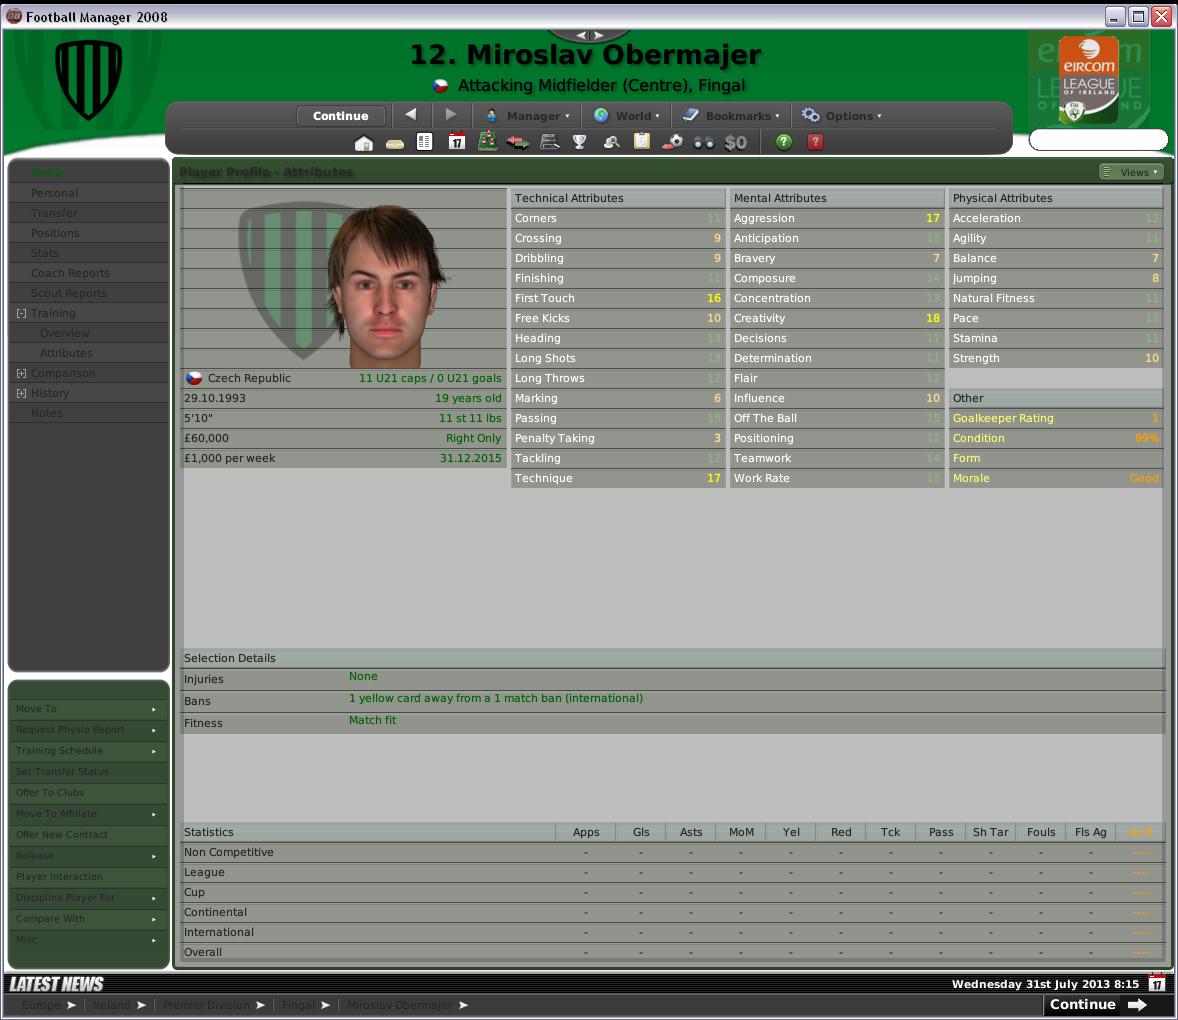
Task: Click the Czech flag next to position
Action: pos(441,86)
